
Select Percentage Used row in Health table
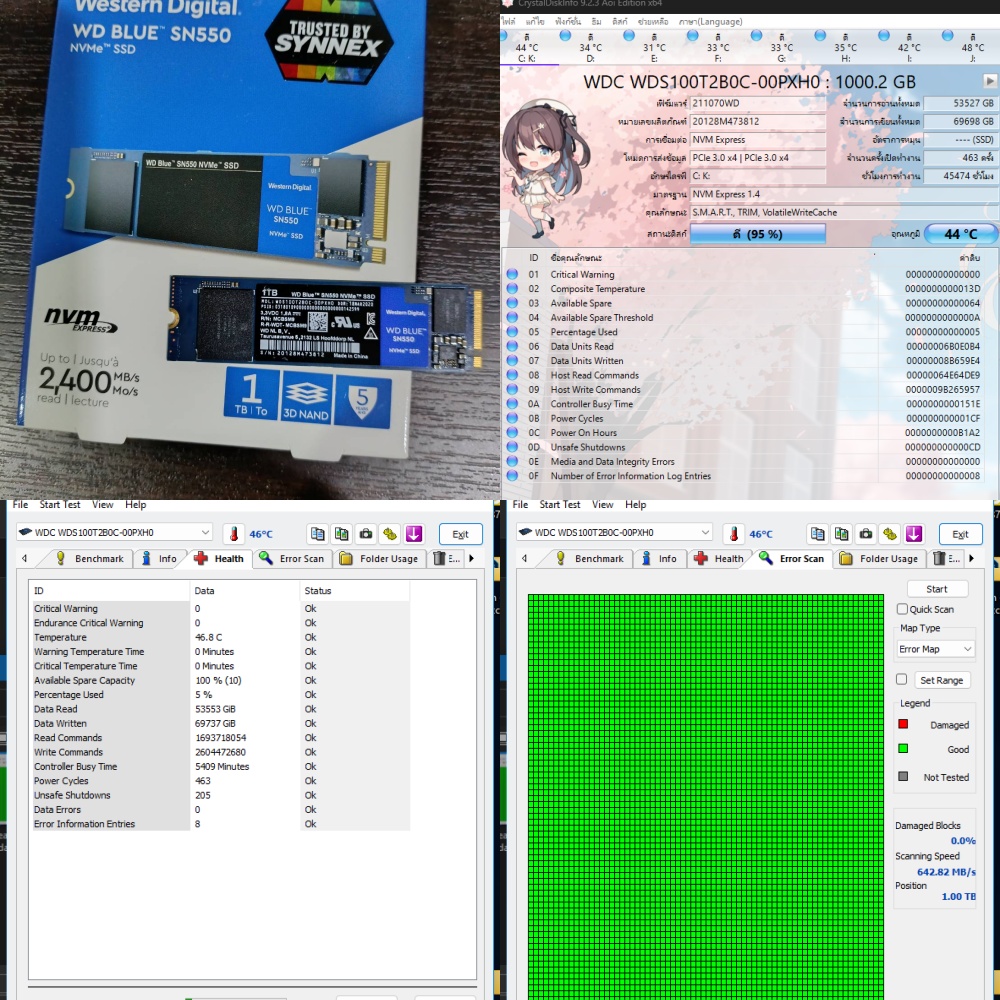coord(221,695)
